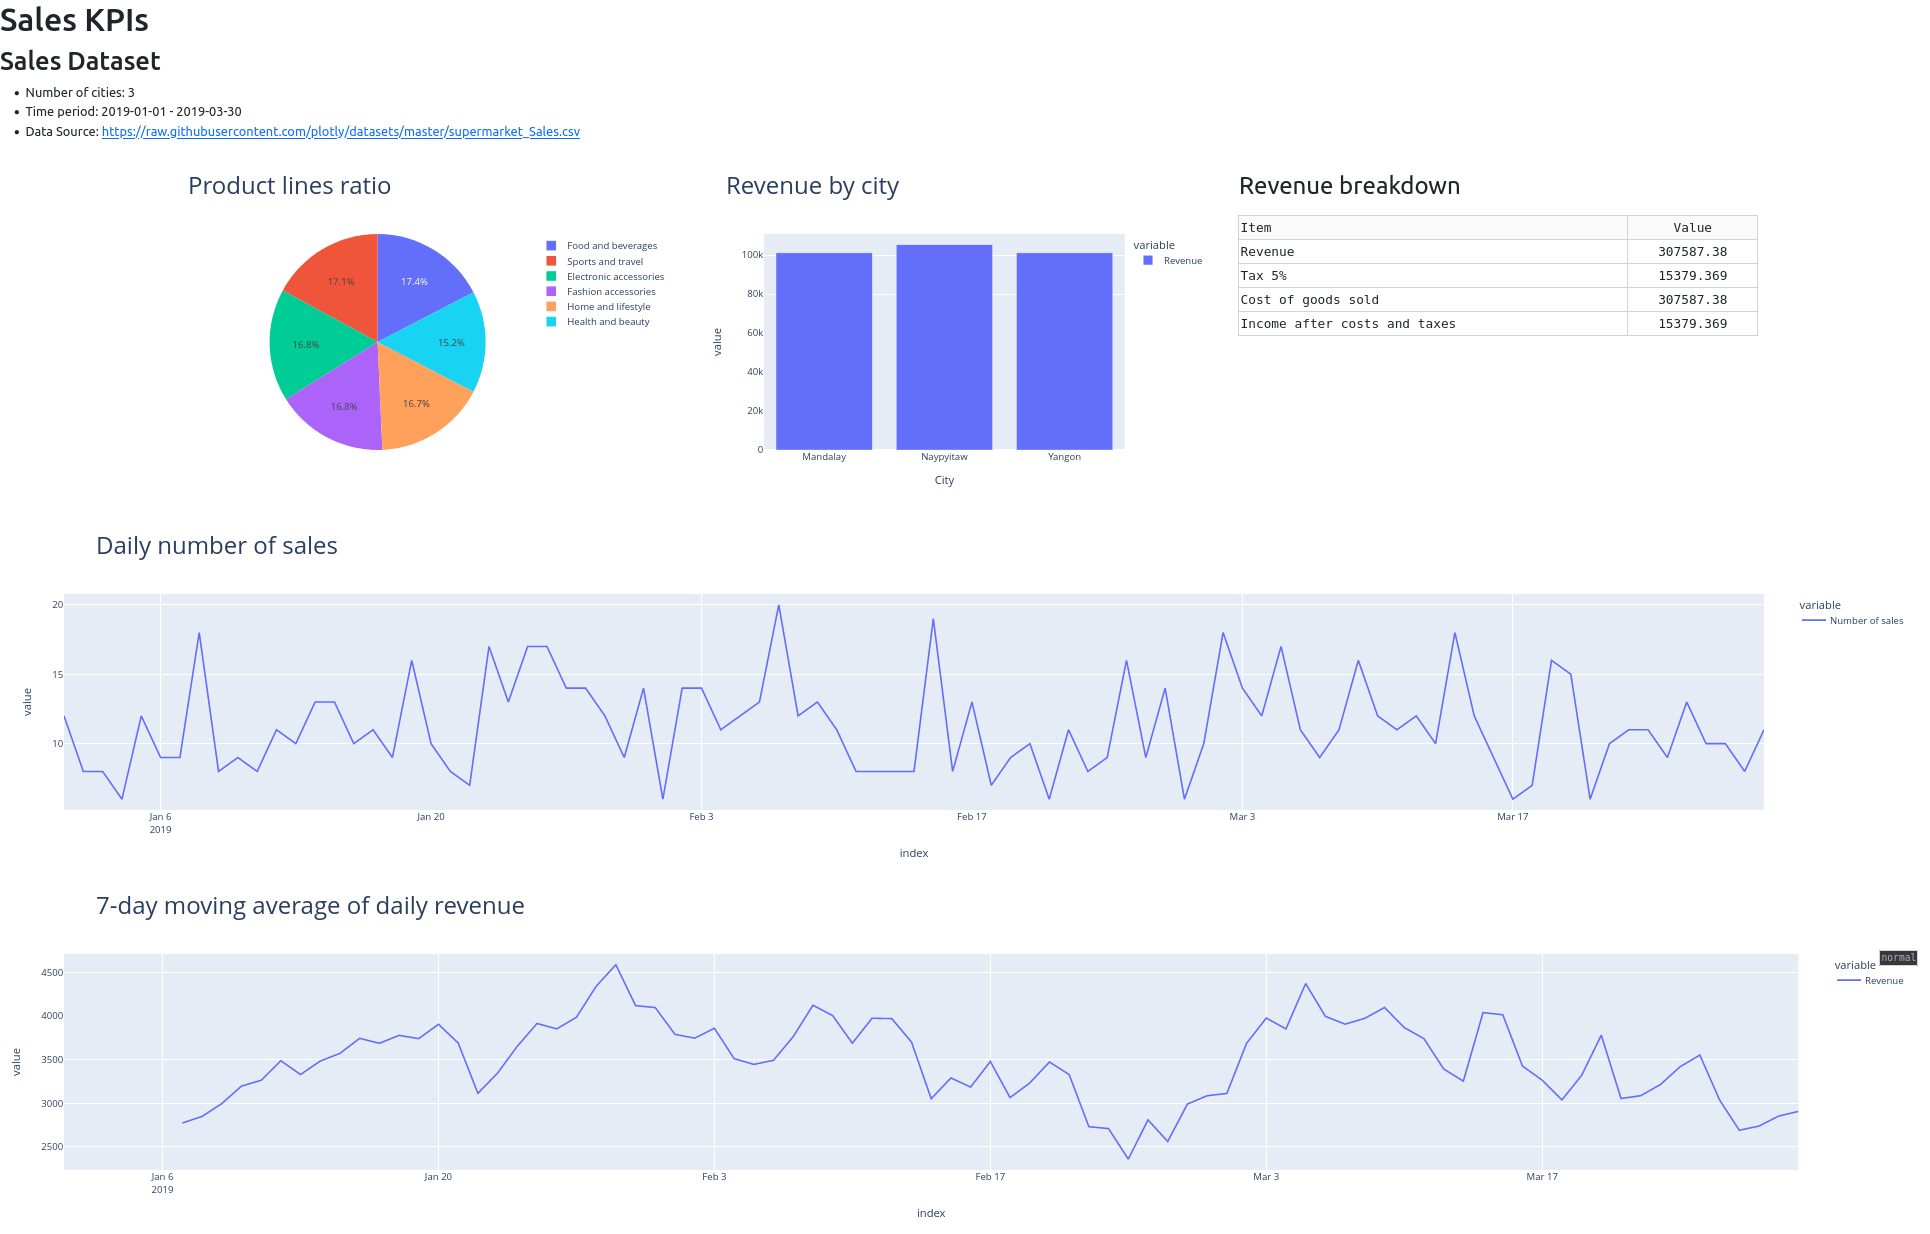Open the supermarket_Sales.csv data source link
The image size is (1930, 1234).
(340, 131)
